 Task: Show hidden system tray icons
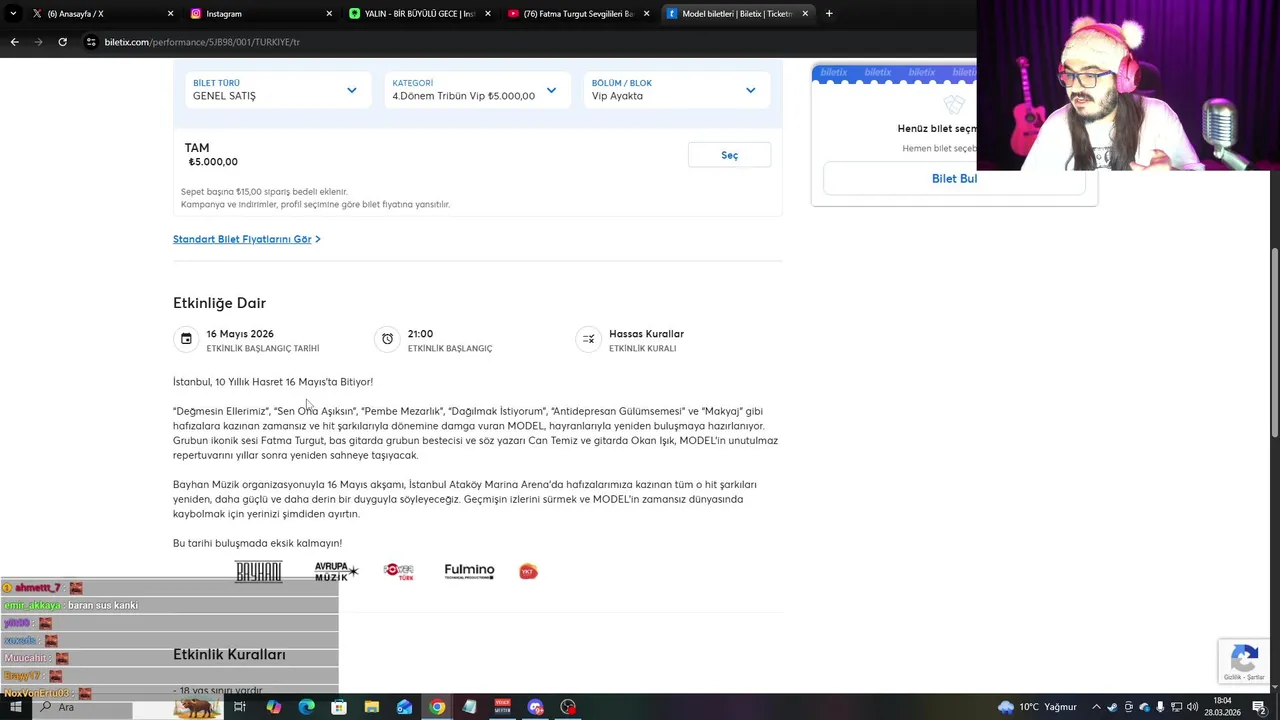1096,707
